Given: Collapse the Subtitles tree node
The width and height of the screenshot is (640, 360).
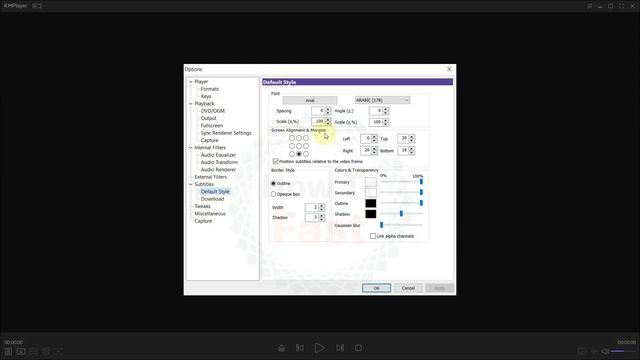Looking at the screenshot, I should [191, 184].
